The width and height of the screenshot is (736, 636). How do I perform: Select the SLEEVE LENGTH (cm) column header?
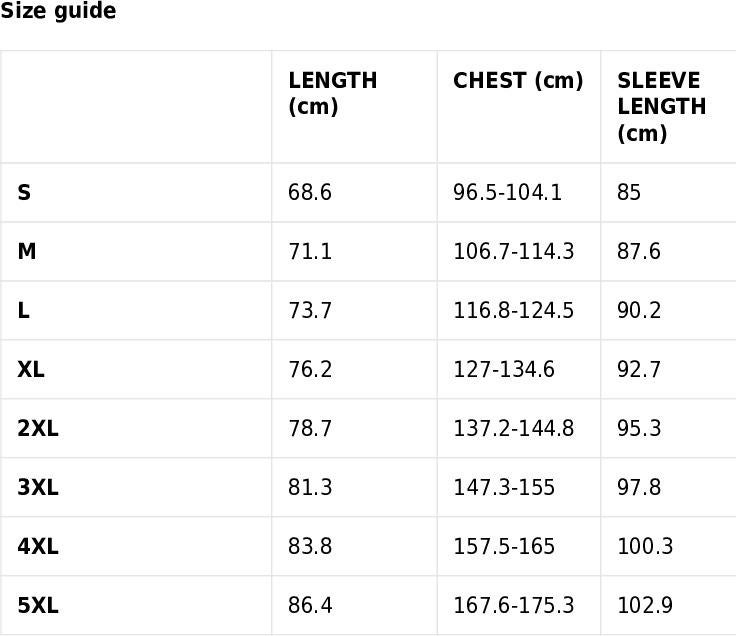(x=661, y=107)
